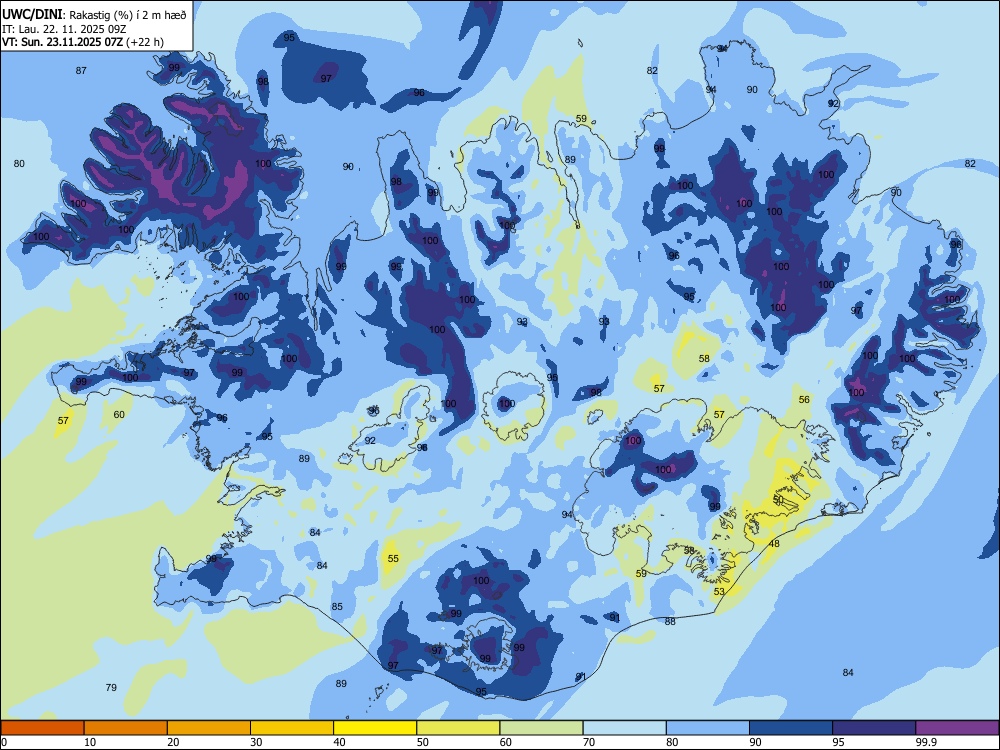Click the legend swatch between 90 and 95
Image resolution: width=1000 pixels, height=750 pixels.
[791, 728]
